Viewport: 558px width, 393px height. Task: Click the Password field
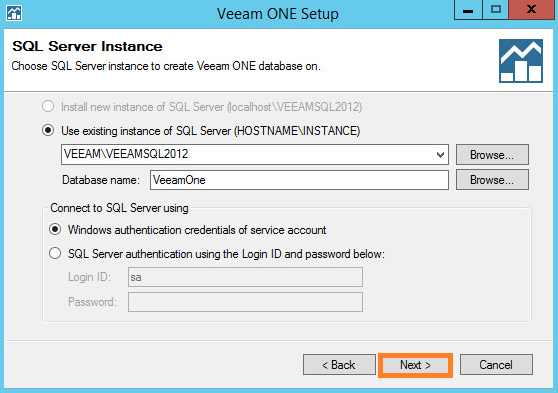pos(245,302)
